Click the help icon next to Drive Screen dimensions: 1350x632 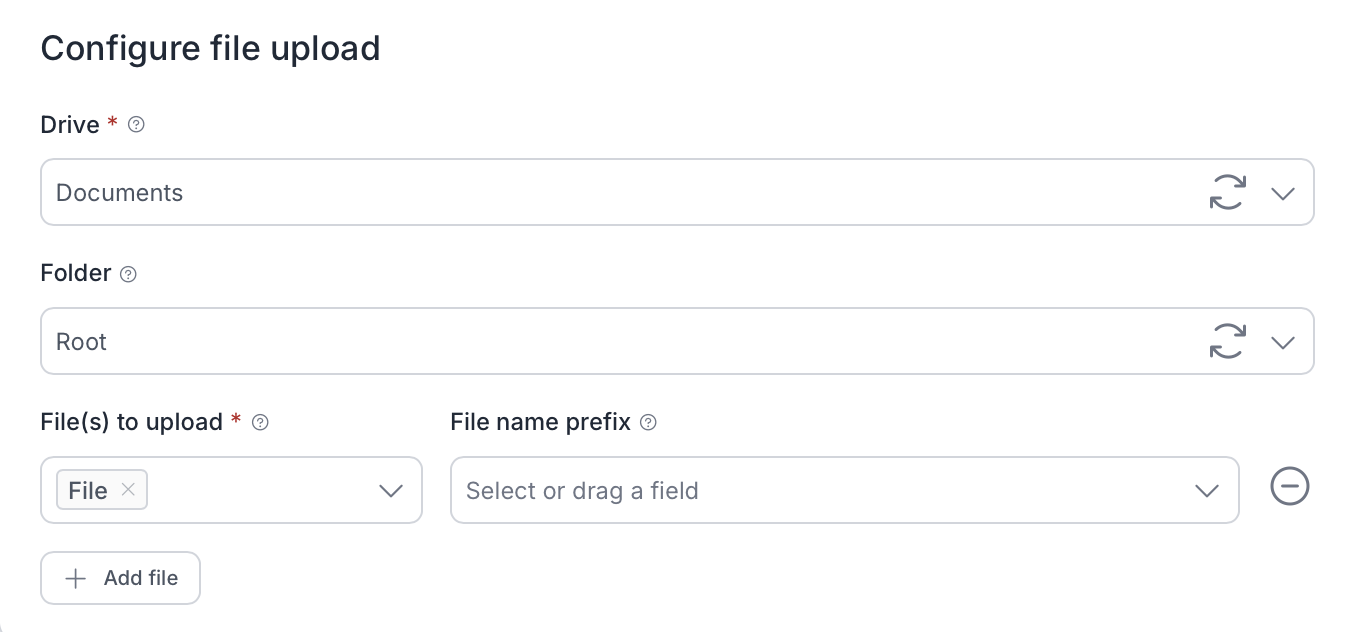[x=137, y=125]
